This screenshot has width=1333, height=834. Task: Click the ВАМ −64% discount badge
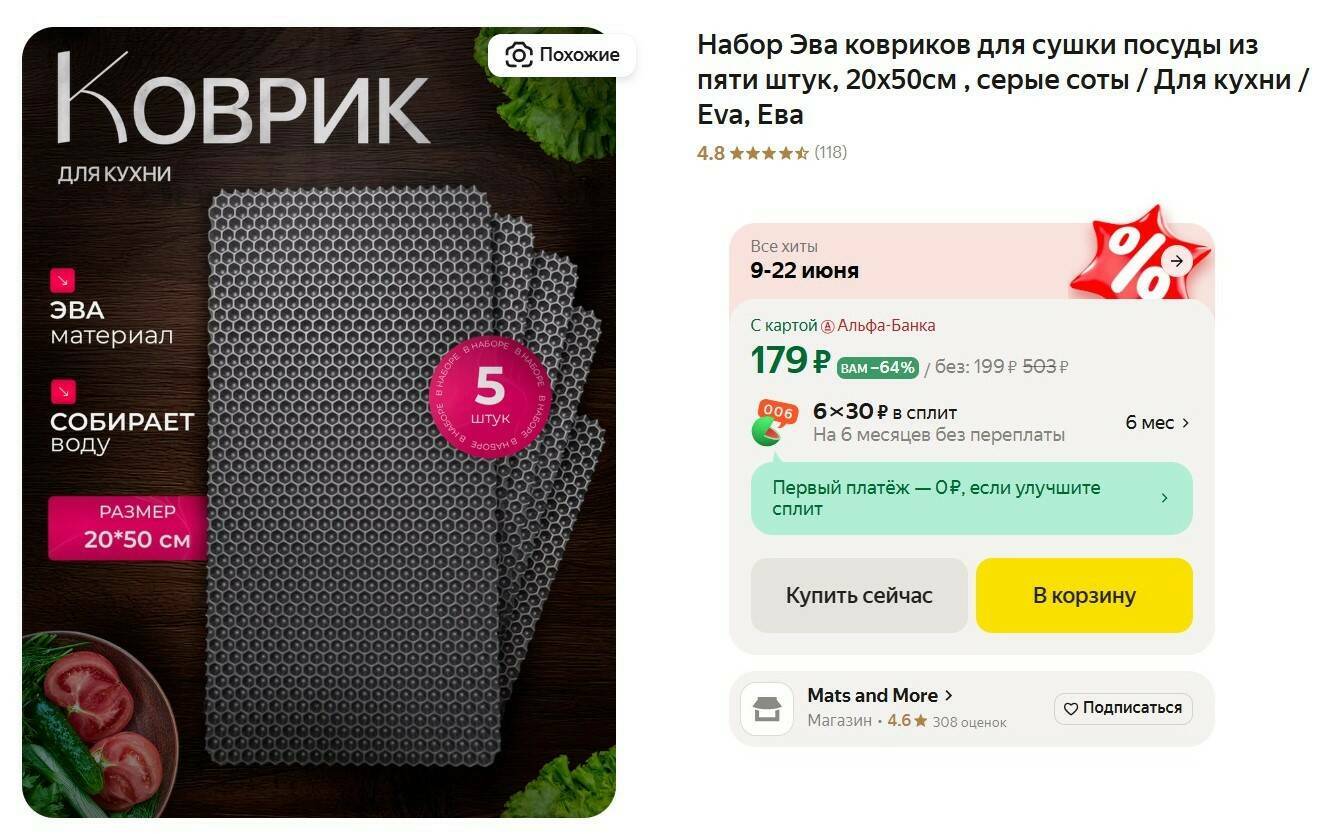(x=877, y=368)
